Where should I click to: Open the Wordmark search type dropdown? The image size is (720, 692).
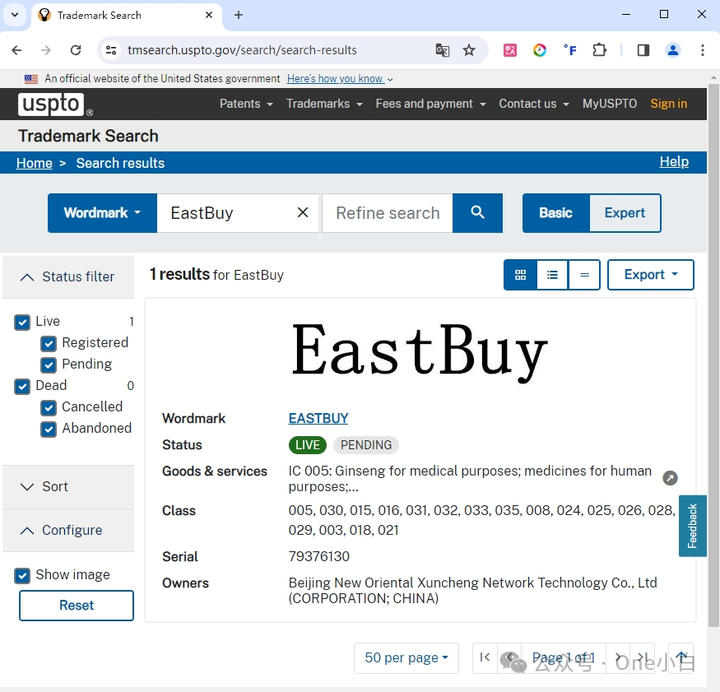click(x=102, y=213)
